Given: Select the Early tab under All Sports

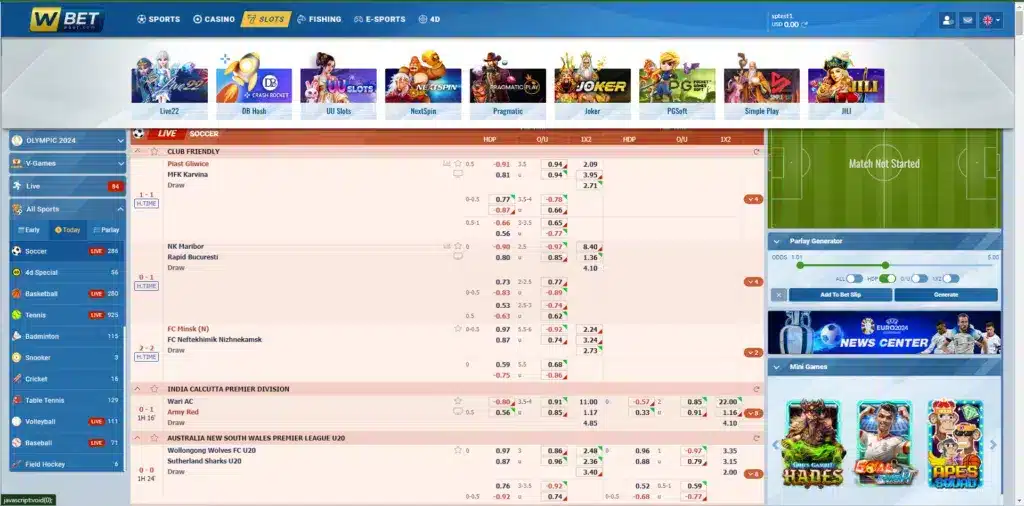Looking at the screenshot, I should pyautogui.click(x=28, y=230).
